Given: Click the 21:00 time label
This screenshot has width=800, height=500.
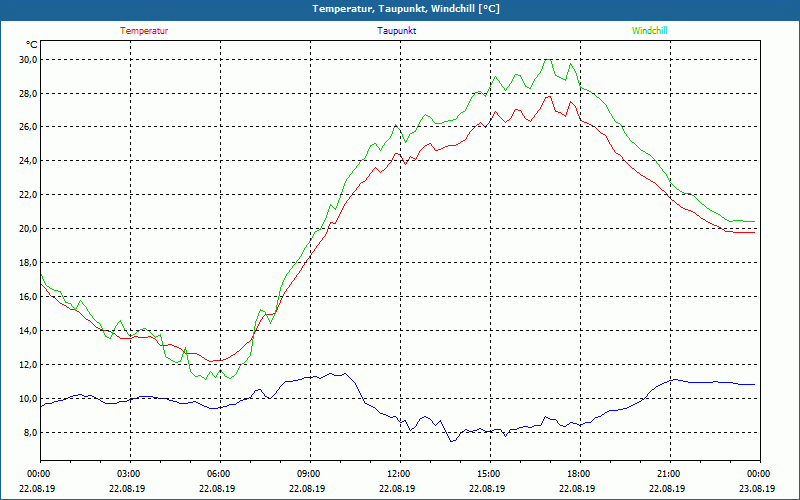Looking at the screenshot, I should click(667, 474).
